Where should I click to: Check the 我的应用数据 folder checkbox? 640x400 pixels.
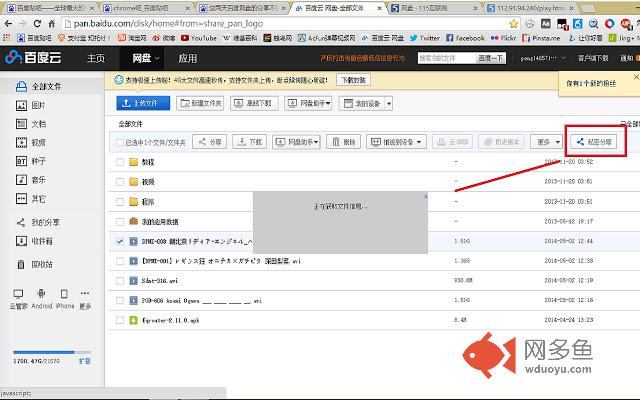pyautogui.click(x=120, y=222)
